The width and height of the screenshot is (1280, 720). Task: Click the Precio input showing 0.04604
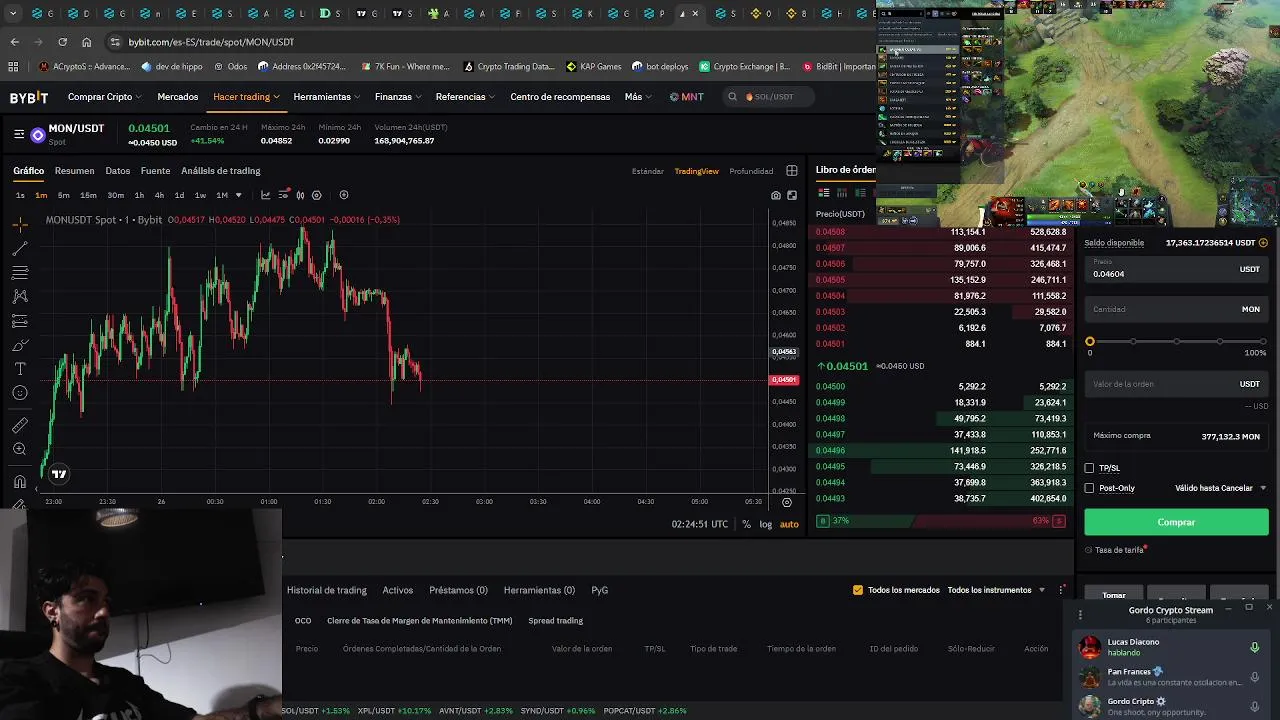(1176, 269)
